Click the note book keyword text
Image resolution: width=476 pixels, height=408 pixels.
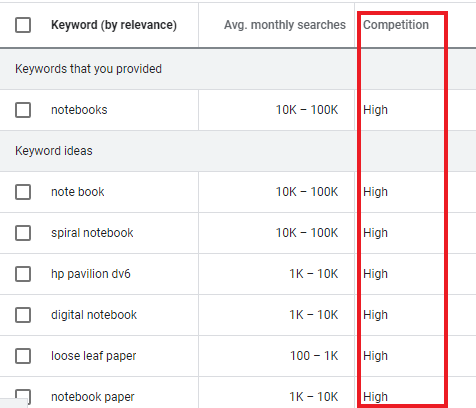78,192
